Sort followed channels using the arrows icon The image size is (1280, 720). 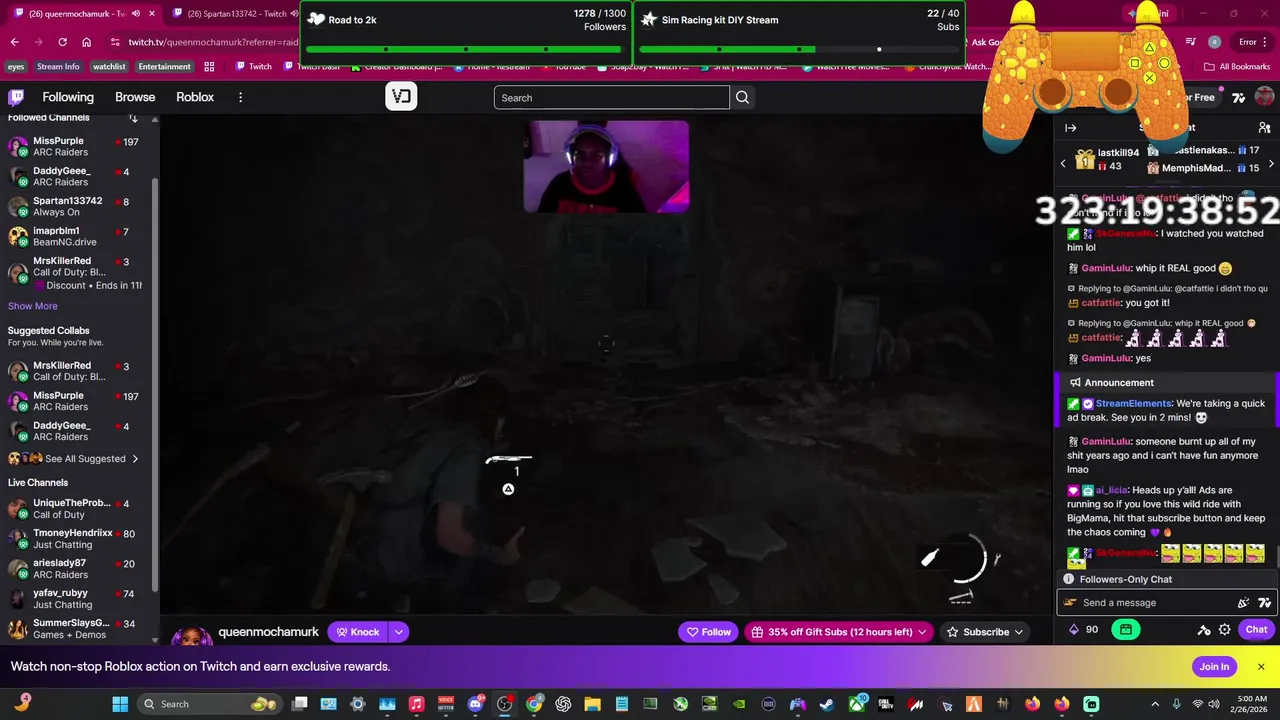pyautogui.click(x=133, y=118)
